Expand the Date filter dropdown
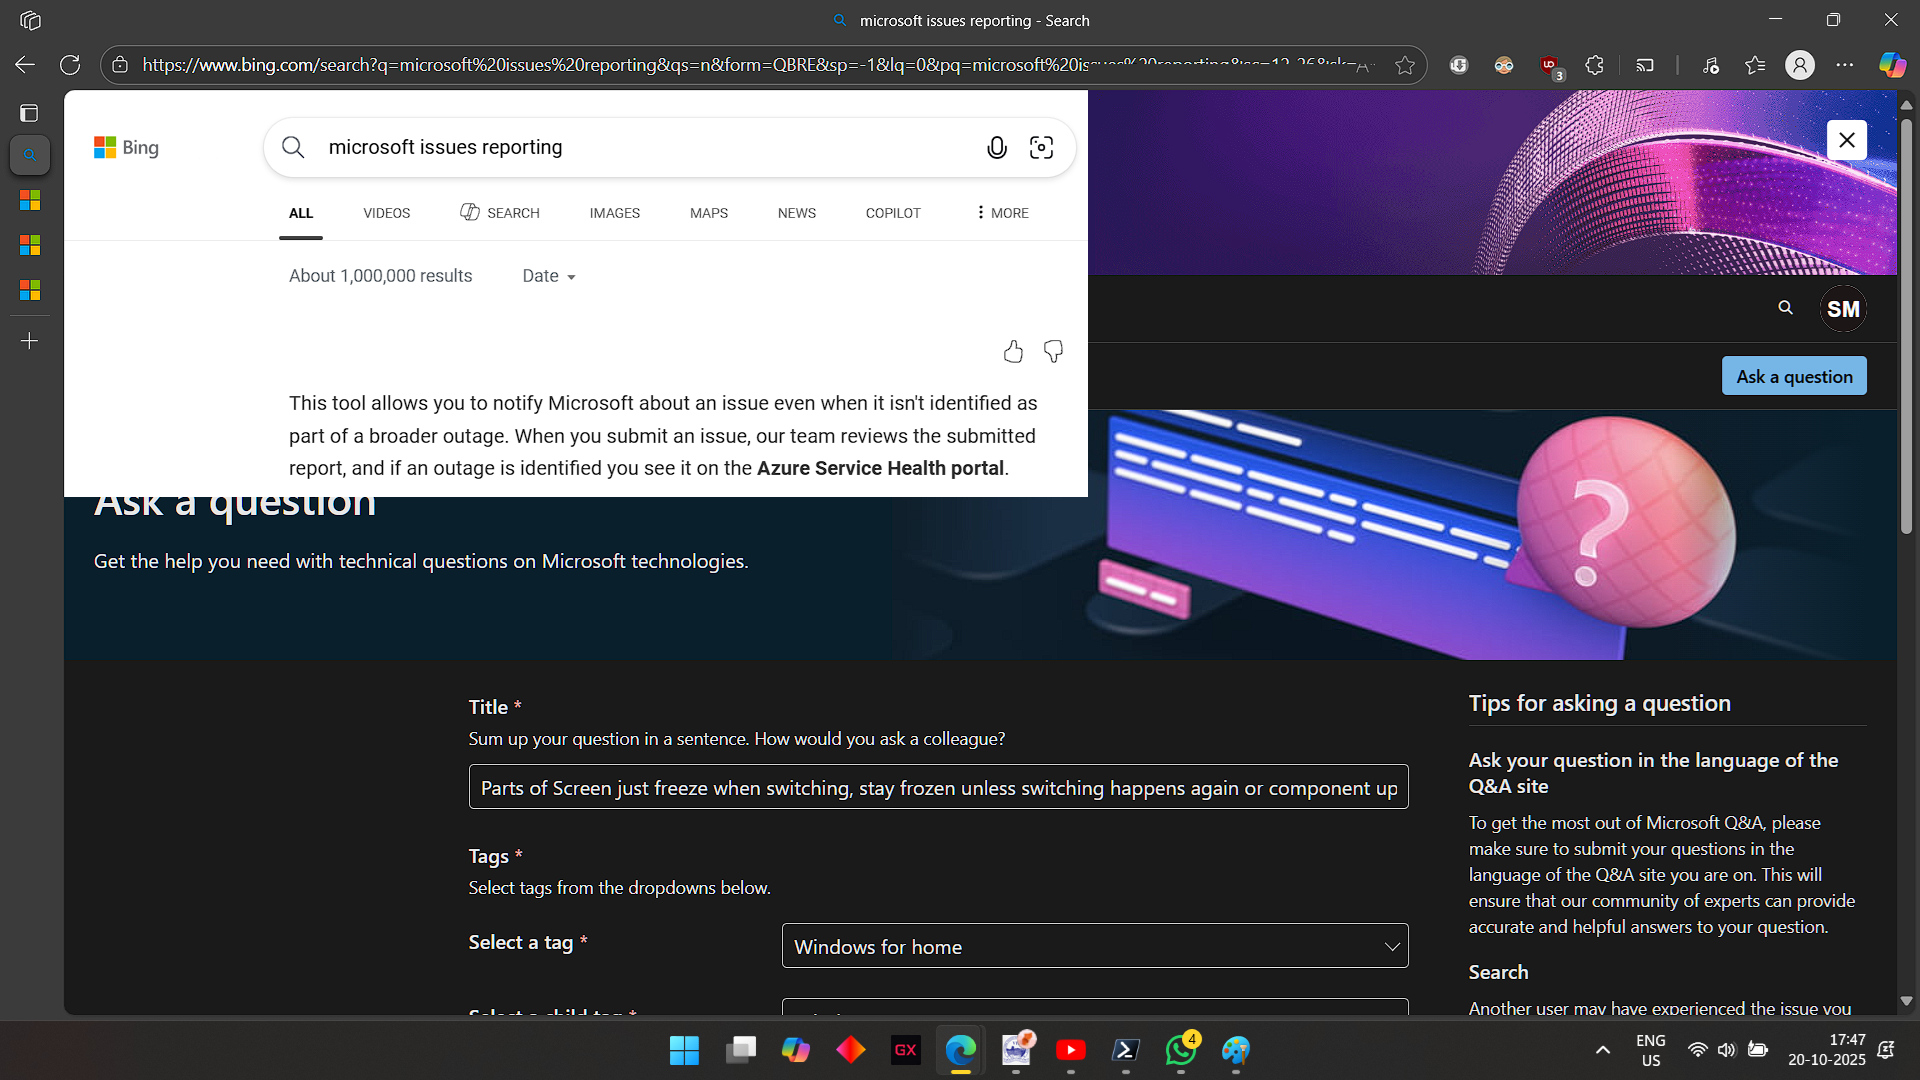The width and height of the screenshot is (1920, 1080). [548, 276]
